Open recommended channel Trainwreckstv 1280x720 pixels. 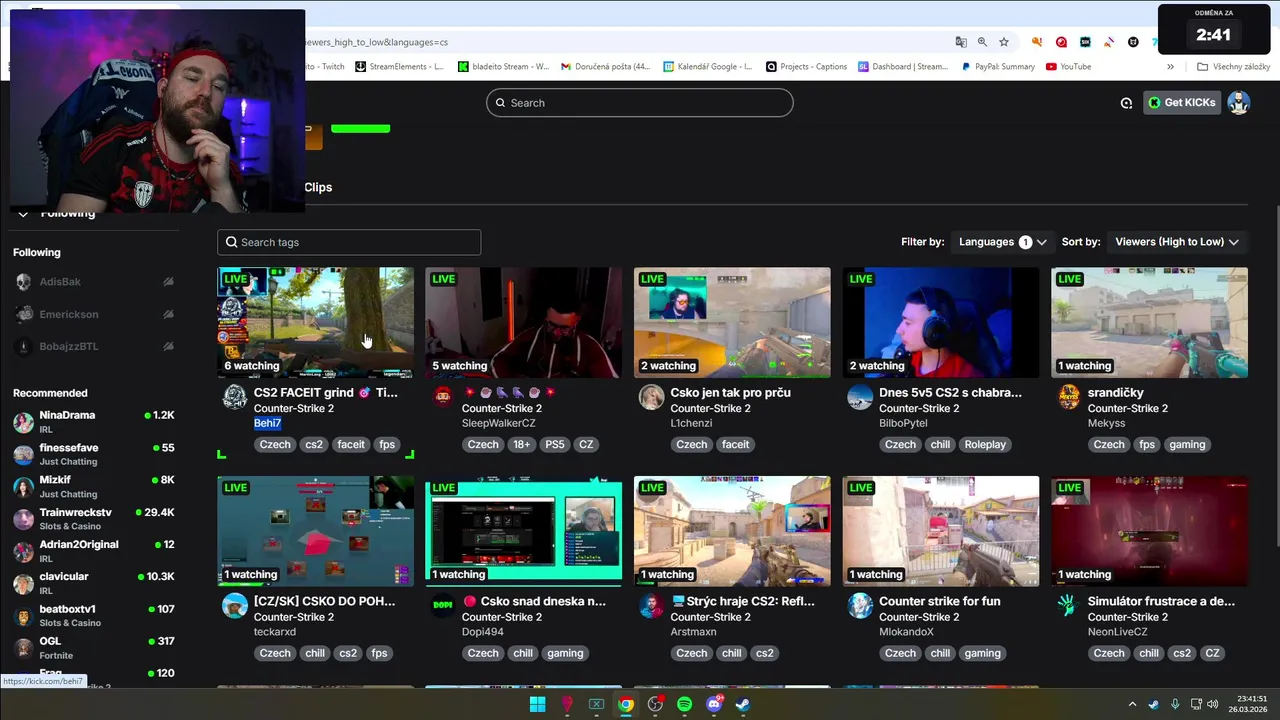point(94,519)
